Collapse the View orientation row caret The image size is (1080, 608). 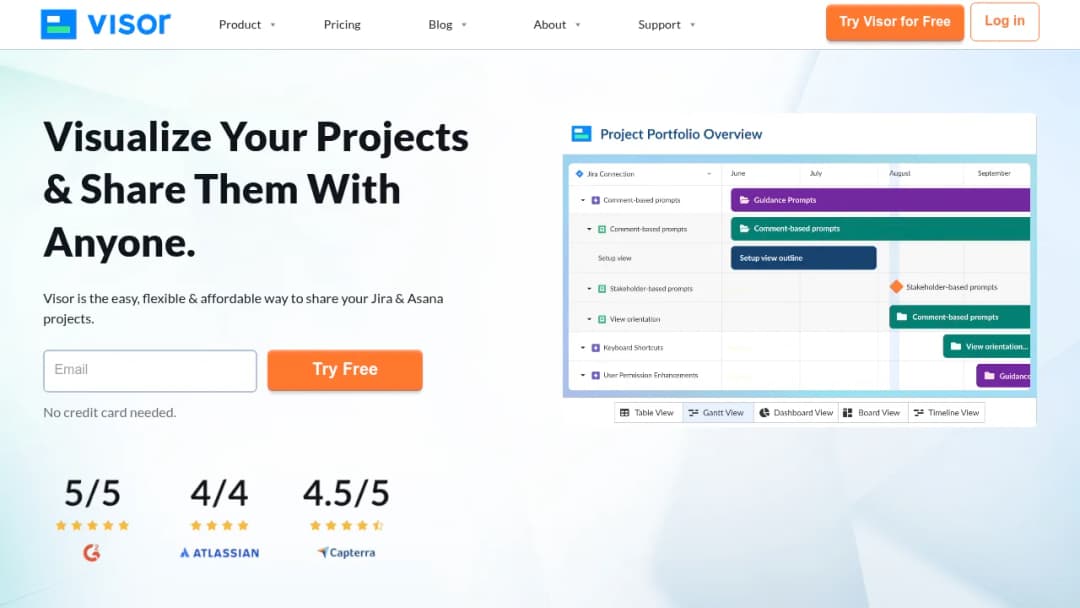click(x=589, y=319)
